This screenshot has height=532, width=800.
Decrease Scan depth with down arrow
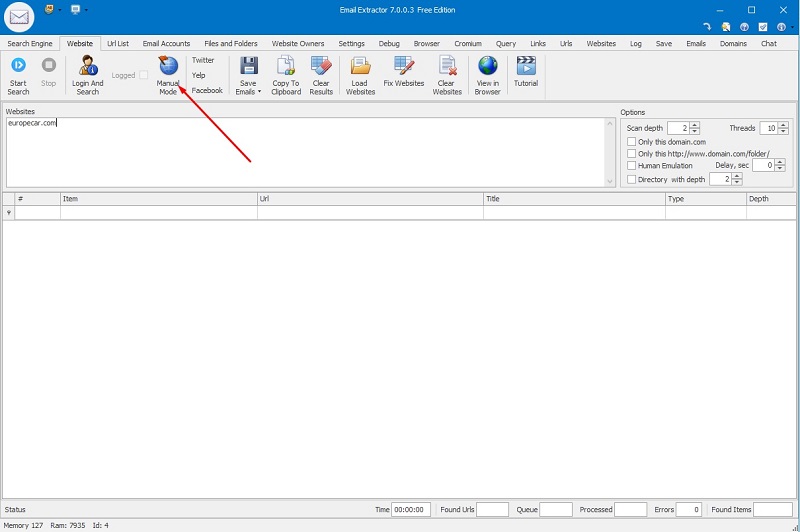(x=694, y=131)
